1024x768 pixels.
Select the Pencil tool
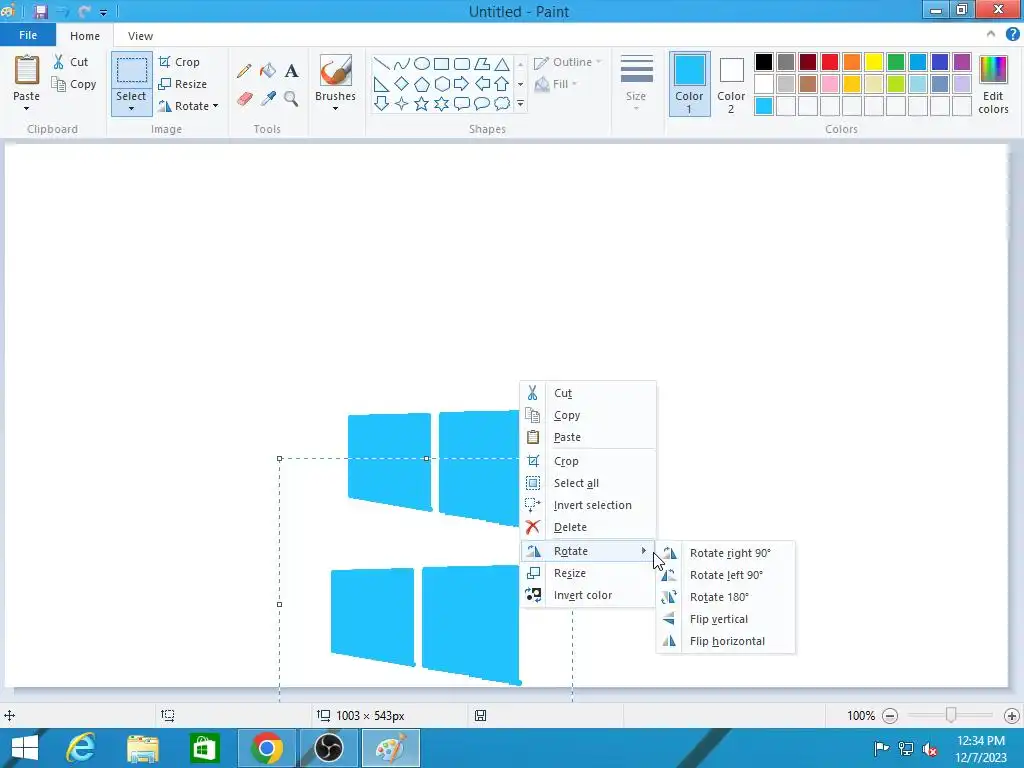[244, 71]
